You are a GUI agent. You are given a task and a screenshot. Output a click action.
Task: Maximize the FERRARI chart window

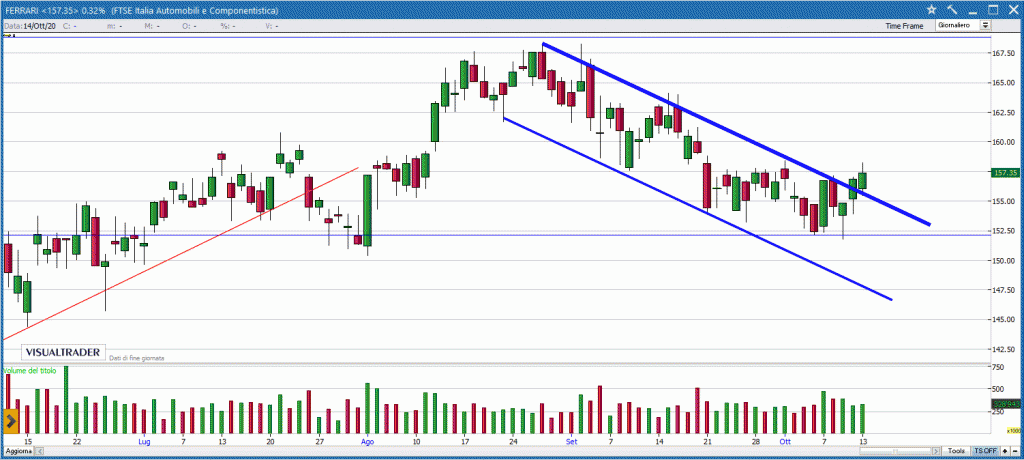(x=993, y=10)
